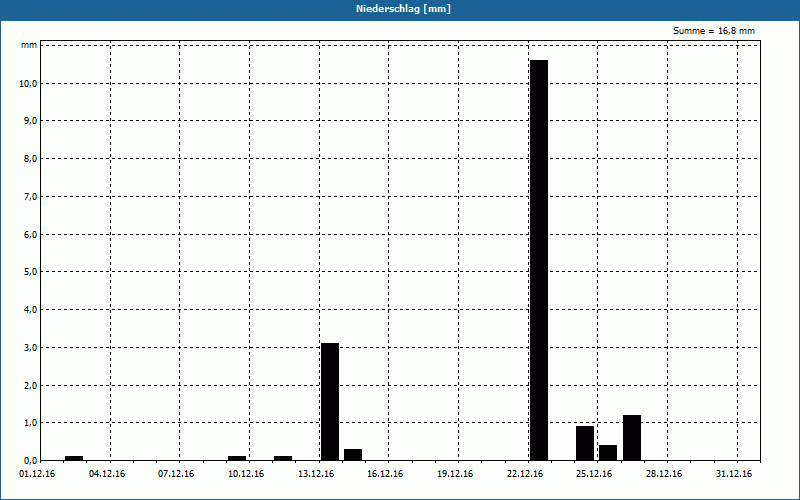
Task: Click the tallest bar after 22.12.16
Action: (x=539, y=260)
